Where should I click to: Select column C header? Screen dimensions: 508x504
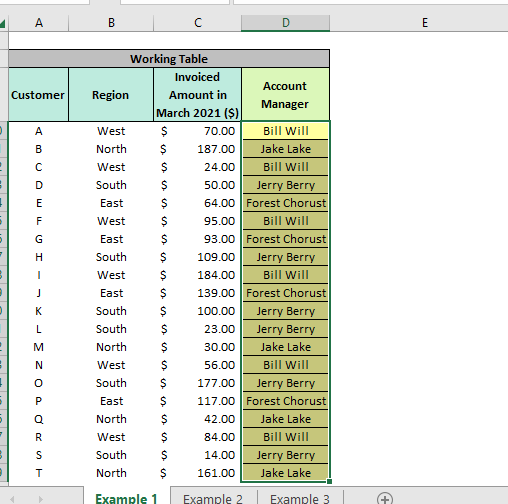point(198,23)
